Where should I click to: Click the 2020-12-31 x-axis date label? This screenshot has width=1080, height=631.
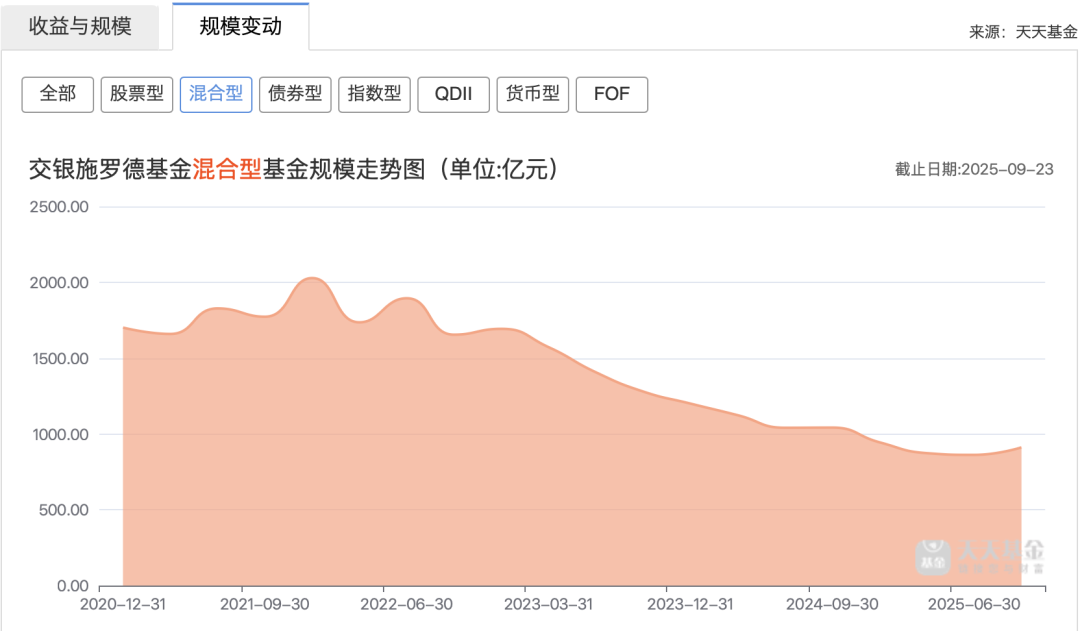tap(123, 605)
